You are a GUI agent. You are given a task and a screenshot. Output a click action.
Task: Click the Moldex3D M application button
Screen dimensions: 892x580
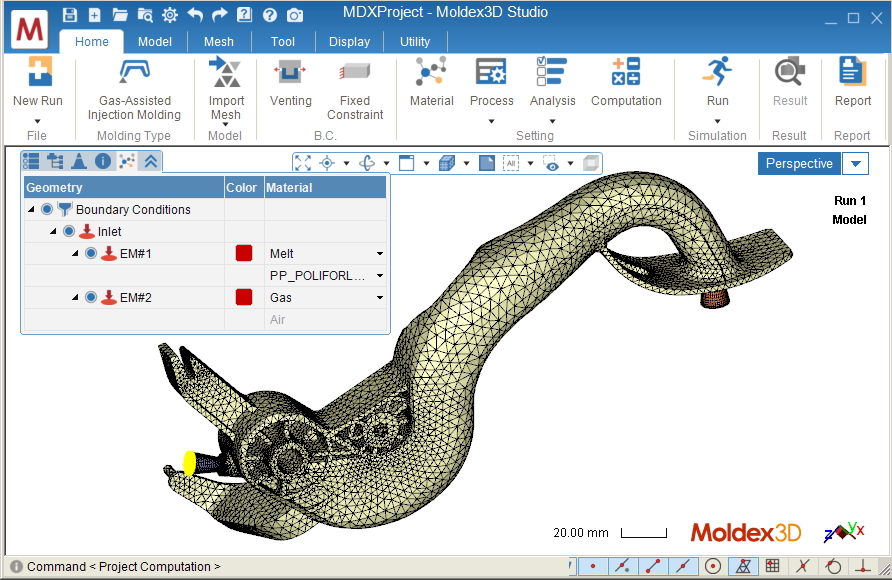click(29, 28)
